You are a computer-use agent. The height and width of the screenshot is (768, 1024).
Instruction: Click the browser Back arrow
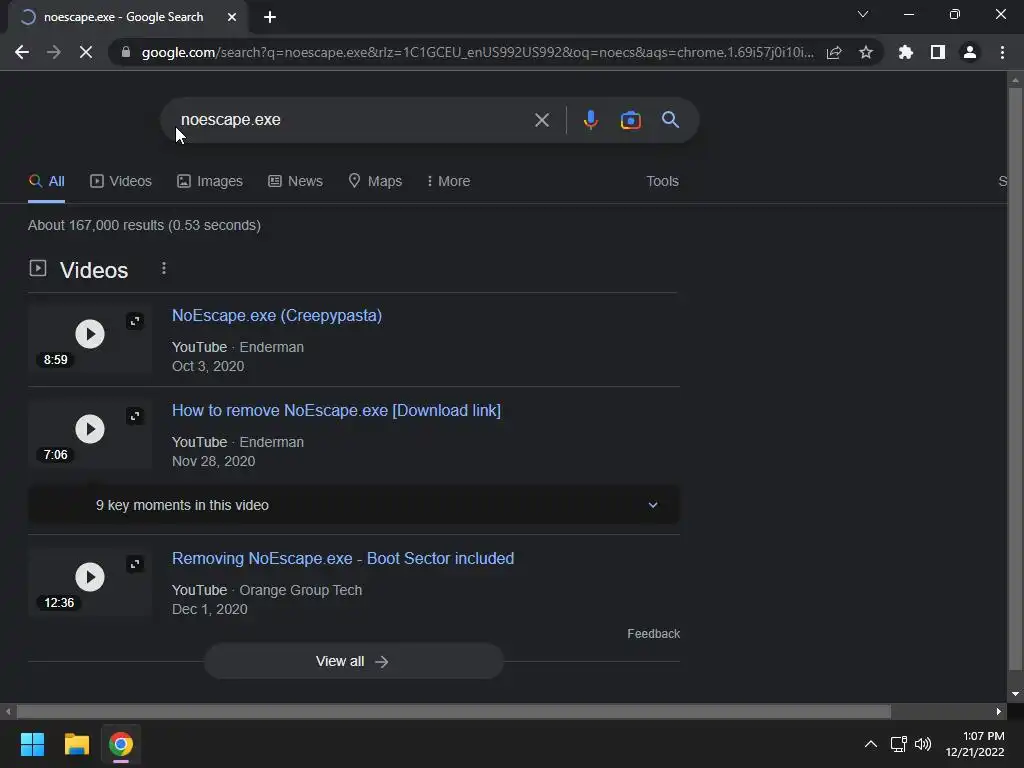coord(22,52)
